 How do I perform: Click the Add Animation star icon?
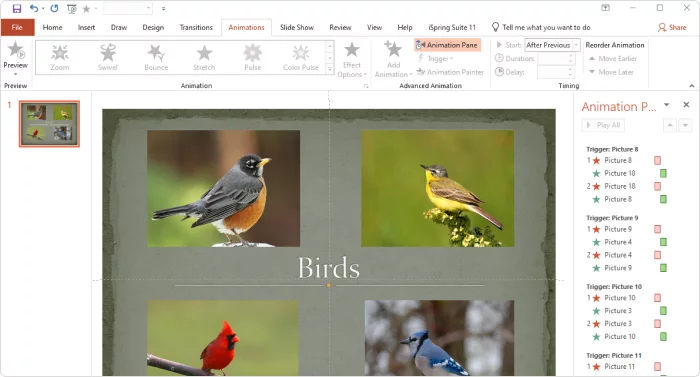[393, 49]
